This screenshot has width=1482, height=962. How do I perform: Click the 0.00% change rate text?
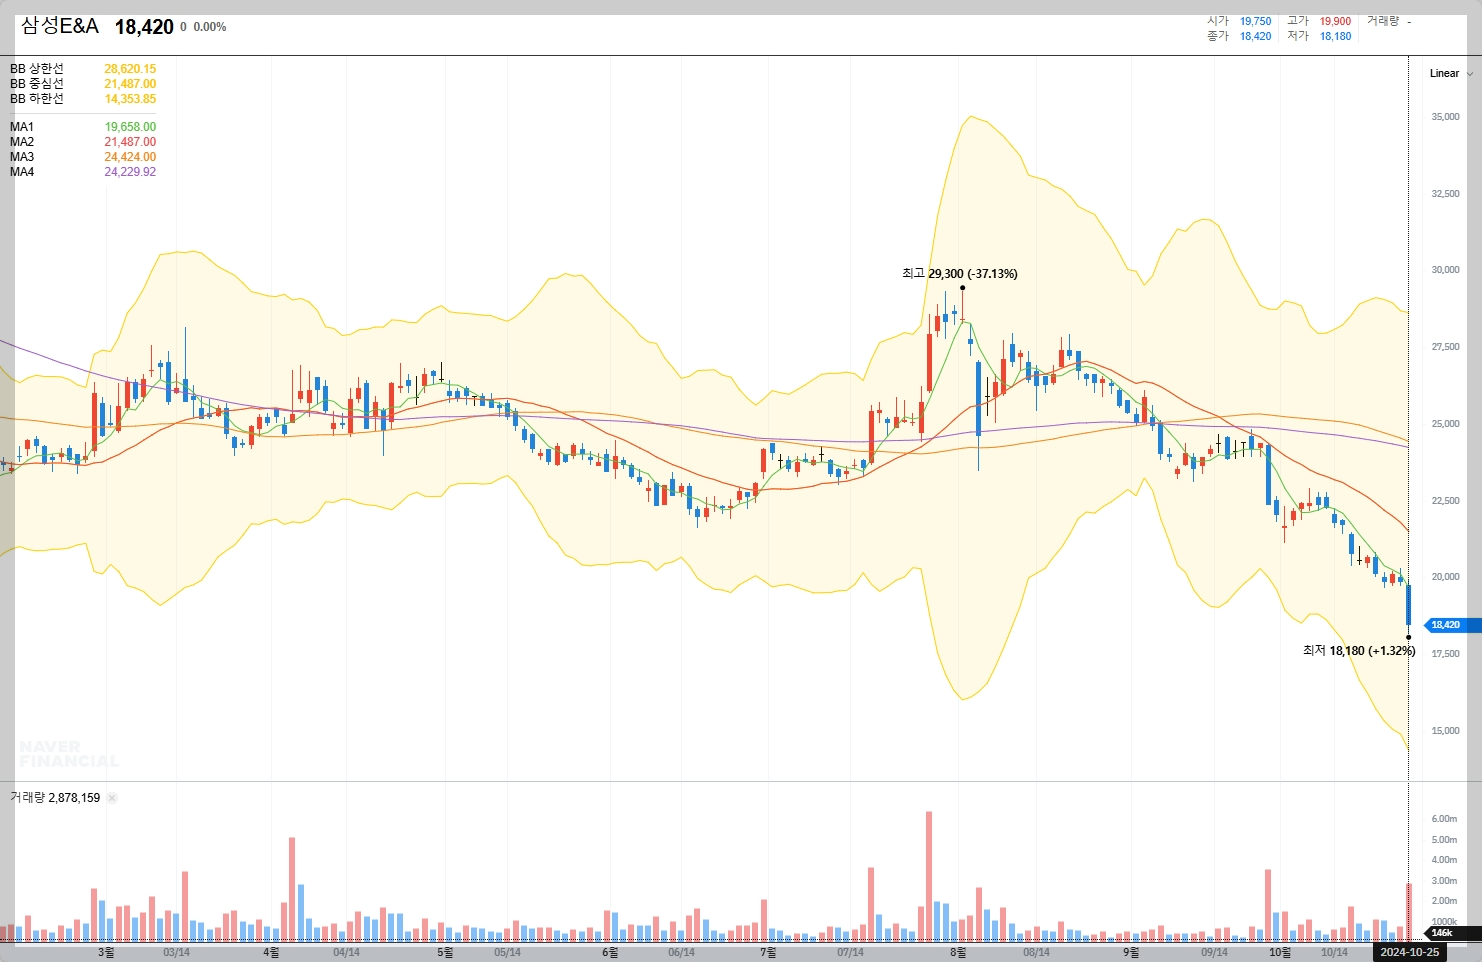point(210,27)
